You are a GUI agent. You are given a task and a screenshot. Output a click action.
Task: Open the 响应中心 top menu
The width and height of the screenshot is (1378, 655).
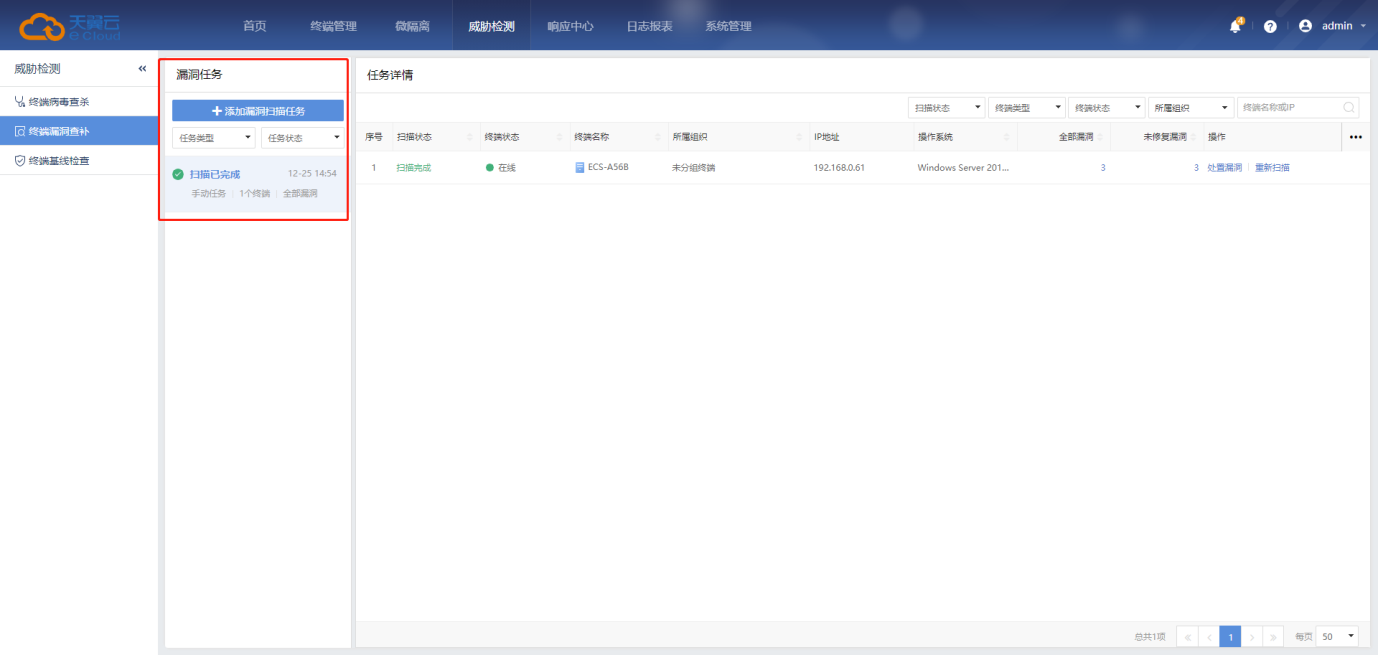(570, 26)
